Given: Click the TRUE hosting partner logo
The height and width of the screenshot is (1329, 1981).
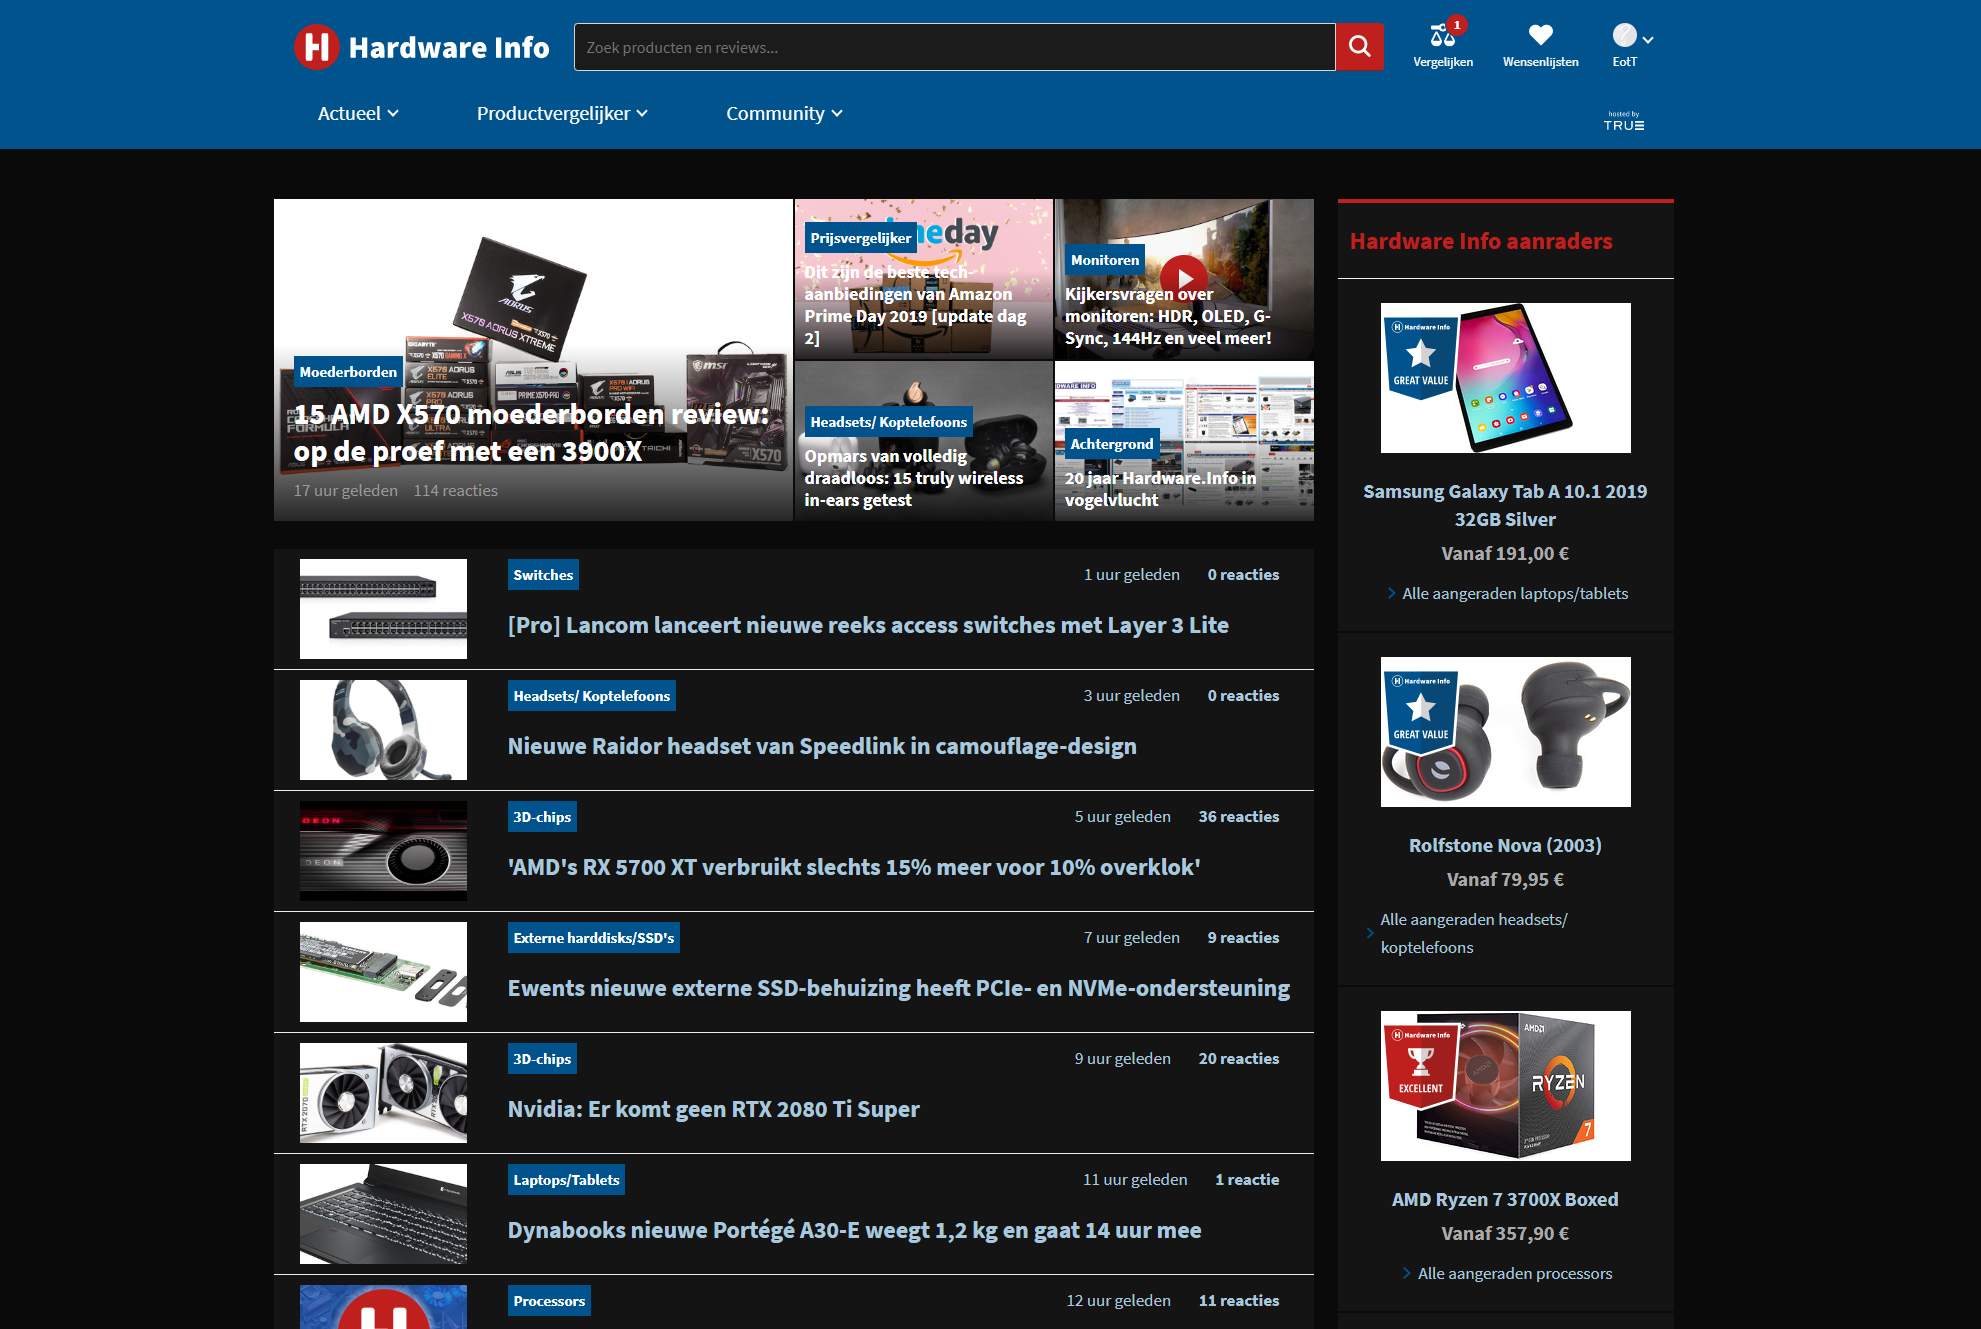Looking at the screenshot, I should 1621,120.
